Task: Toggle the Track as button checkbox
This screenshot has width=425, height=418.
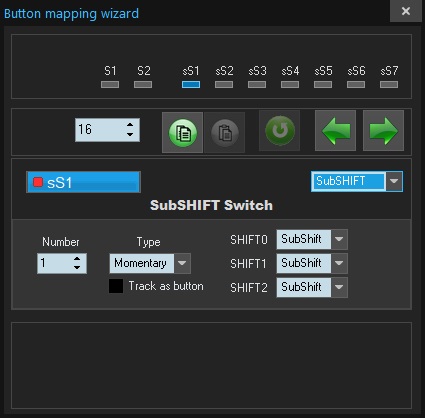Action: click(x=116, y=286)
